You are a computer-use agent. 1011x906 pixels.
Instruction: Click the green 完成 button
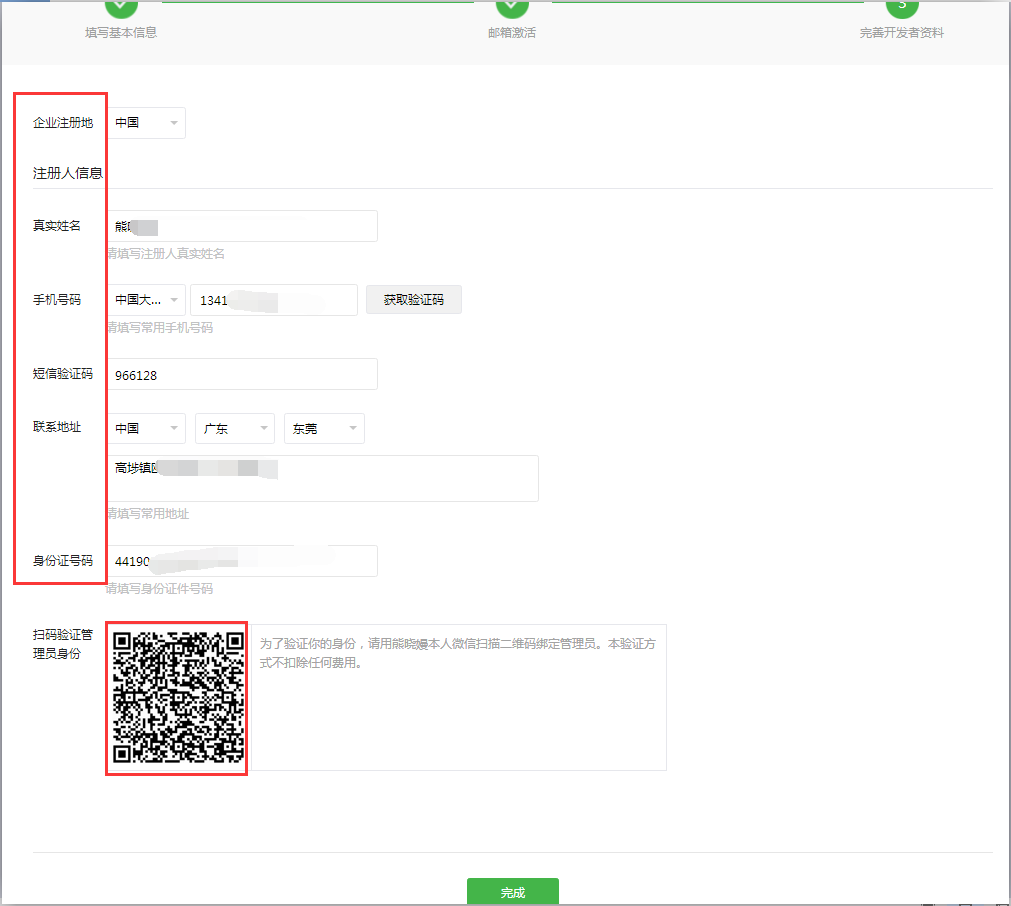(512, 892)
